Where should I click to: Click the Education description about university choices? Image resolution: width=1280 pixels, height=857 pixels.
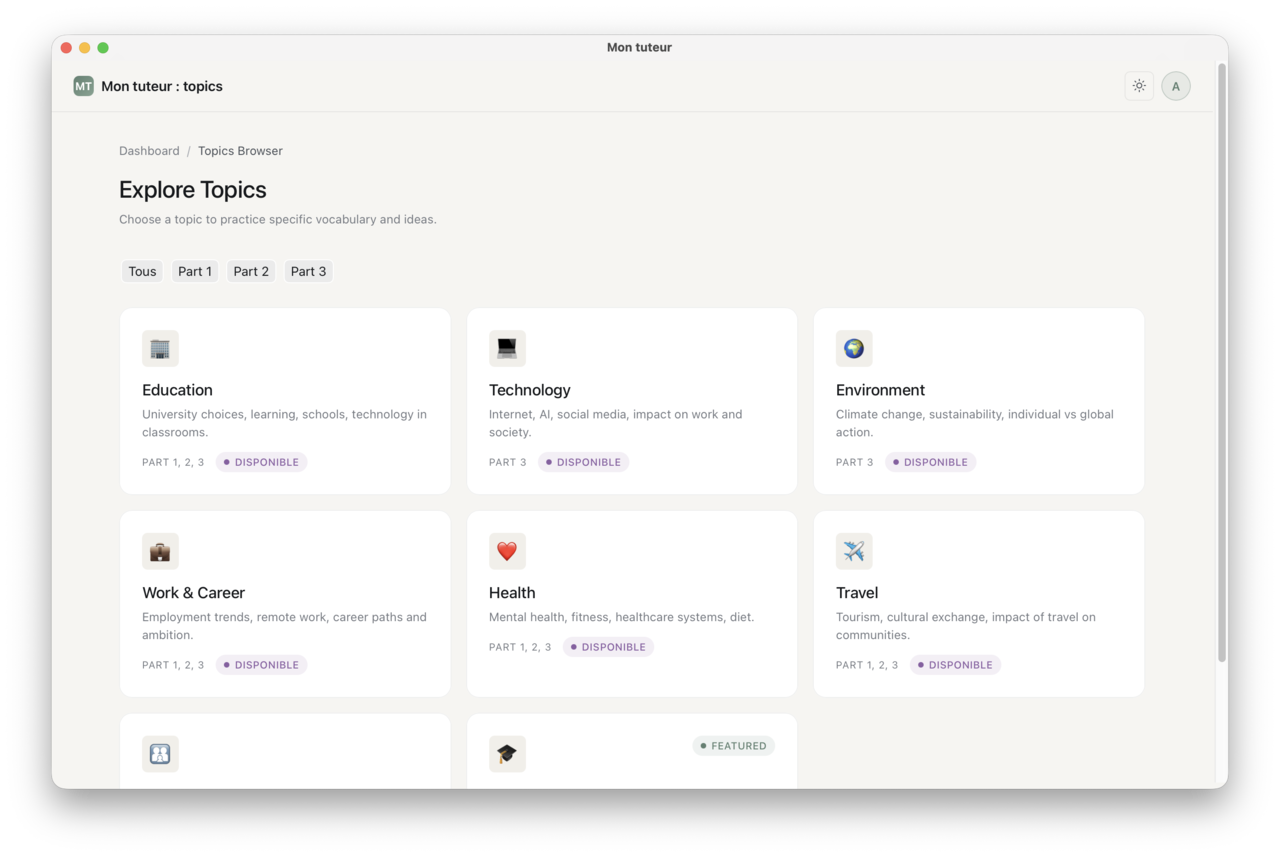285,423
